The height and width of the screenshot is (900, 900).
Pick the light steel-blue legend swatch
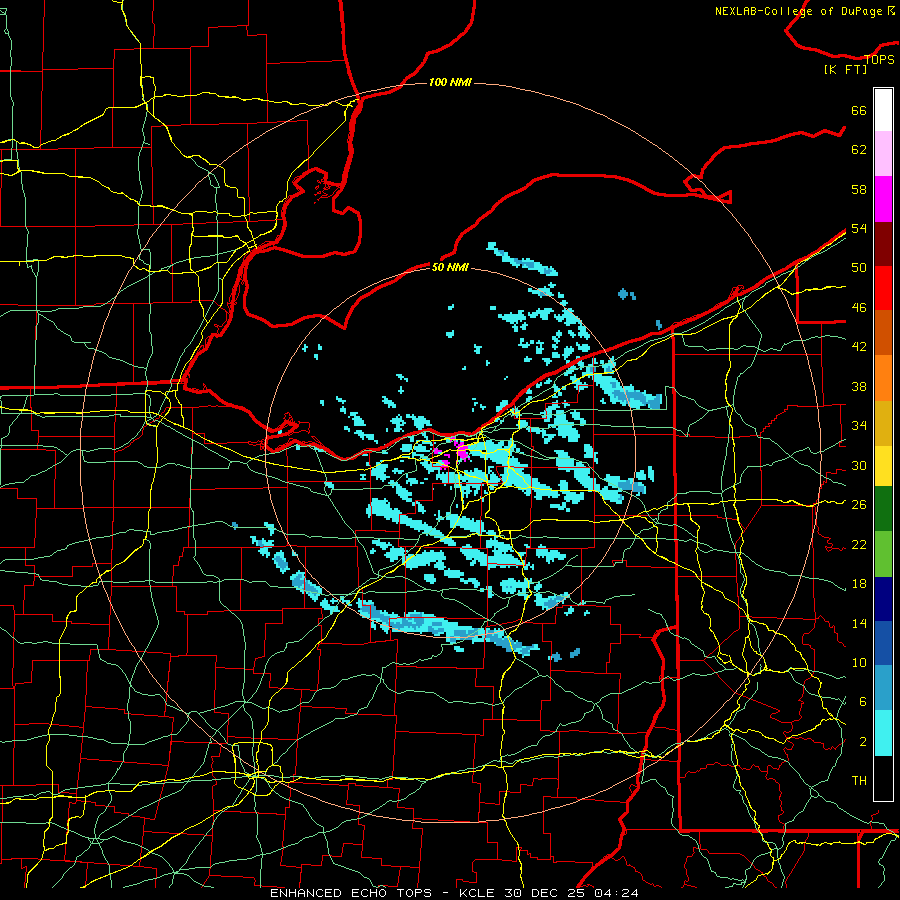pyautogui.click(x=883, y=688)
